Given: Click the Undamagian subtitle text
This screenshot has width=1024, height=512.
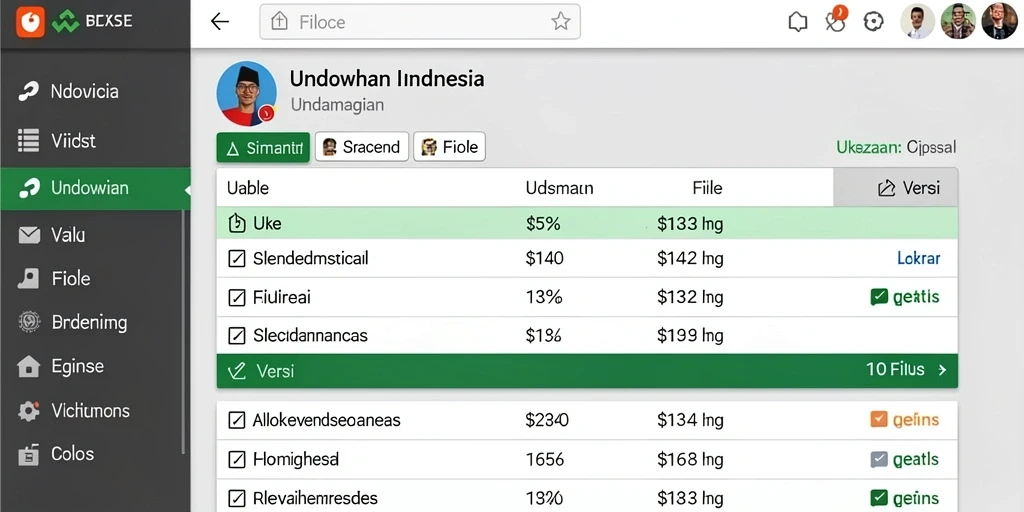Looking at the screenshot, I should click(337, 104).
